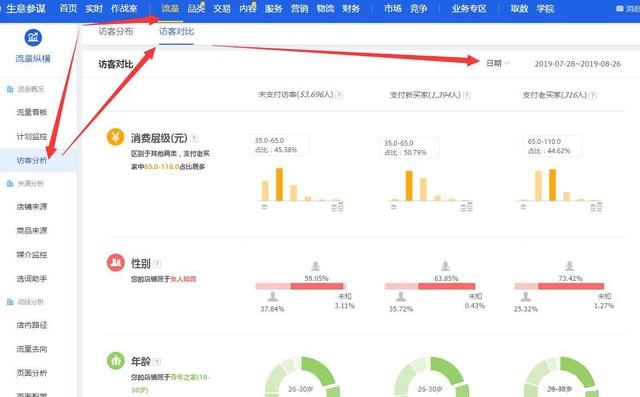
Task: Open 店内路径 in the sidebar
Action: click(x=32, y=325)
